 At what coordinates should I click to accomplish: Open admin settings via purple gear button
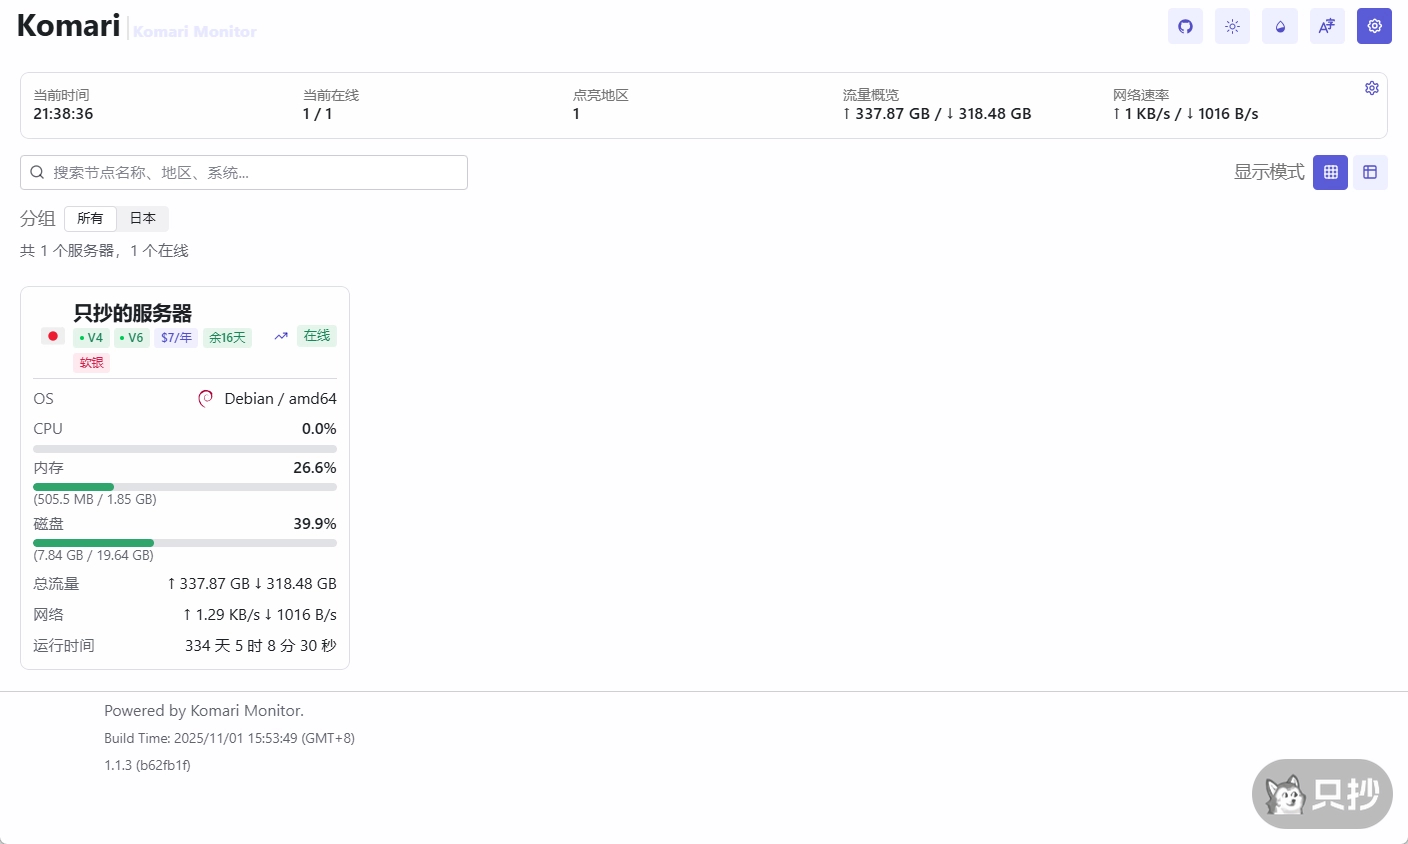(1374, 26)
